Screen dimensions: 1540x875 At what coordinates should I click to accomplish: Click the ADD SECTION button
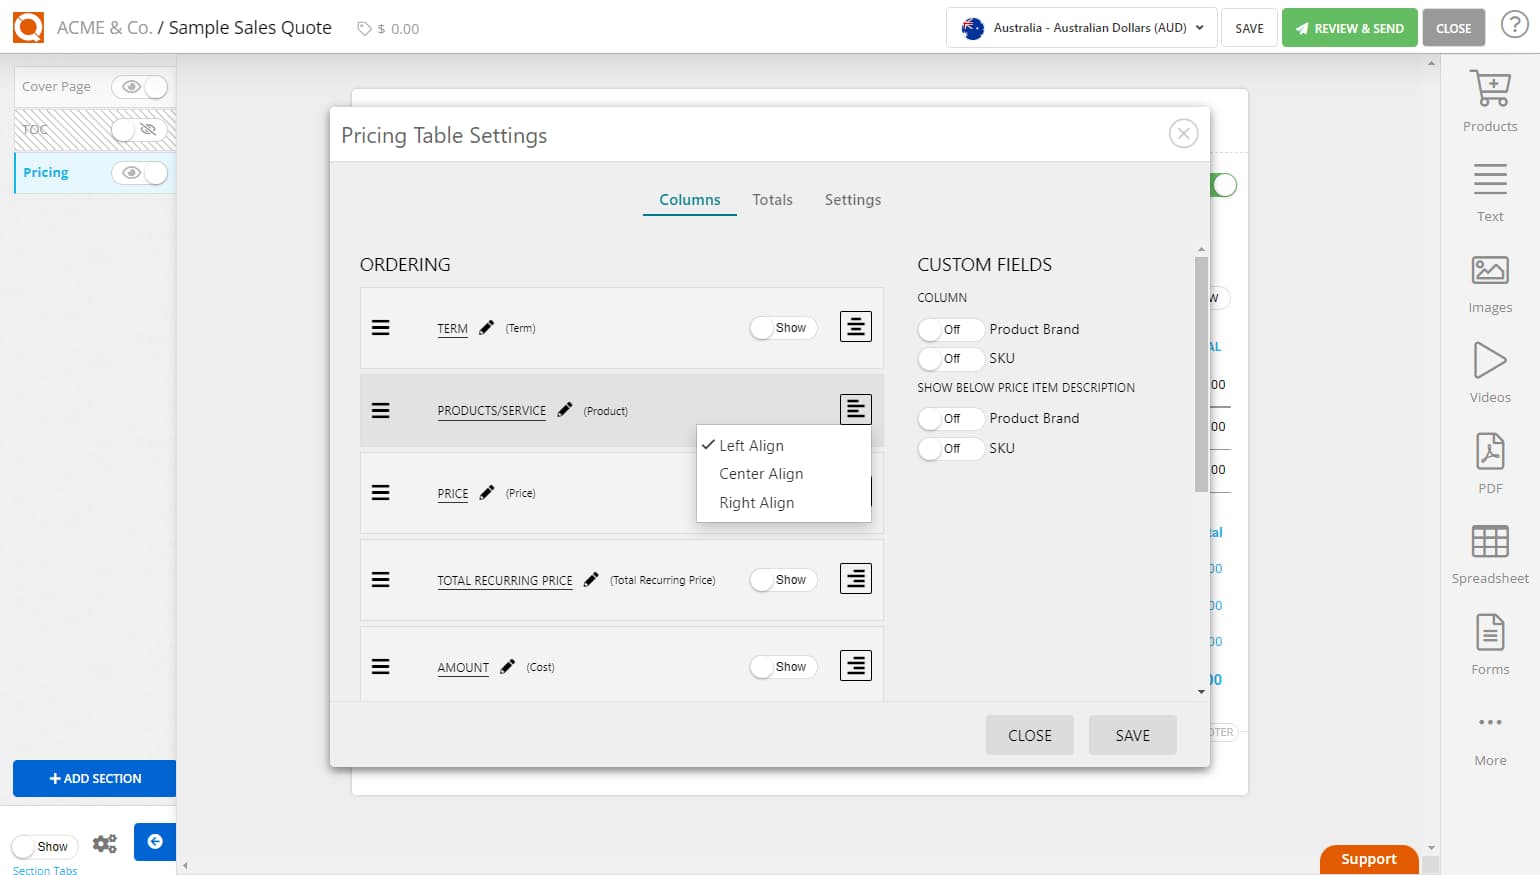pyautogui.click(x=94, y=778)
